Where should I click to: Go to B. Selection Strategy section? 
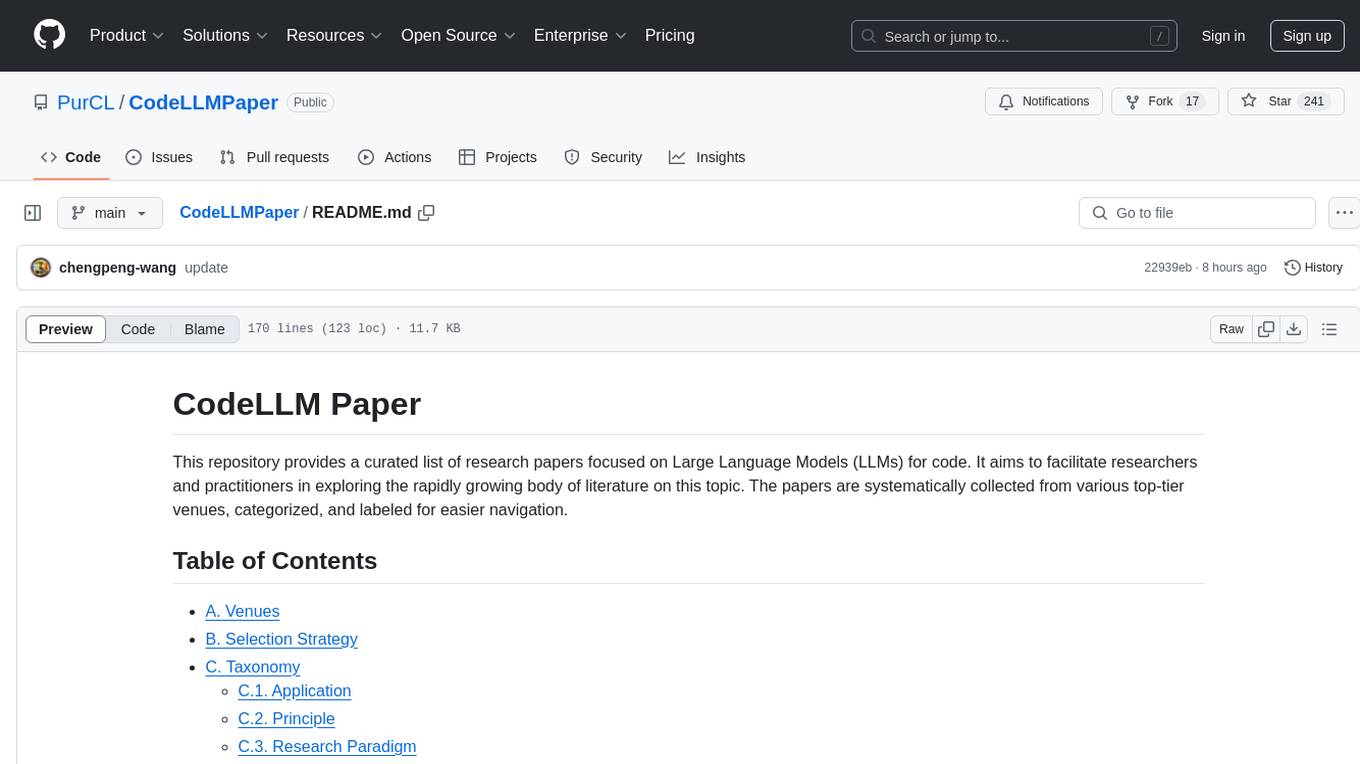coord(281,639)
